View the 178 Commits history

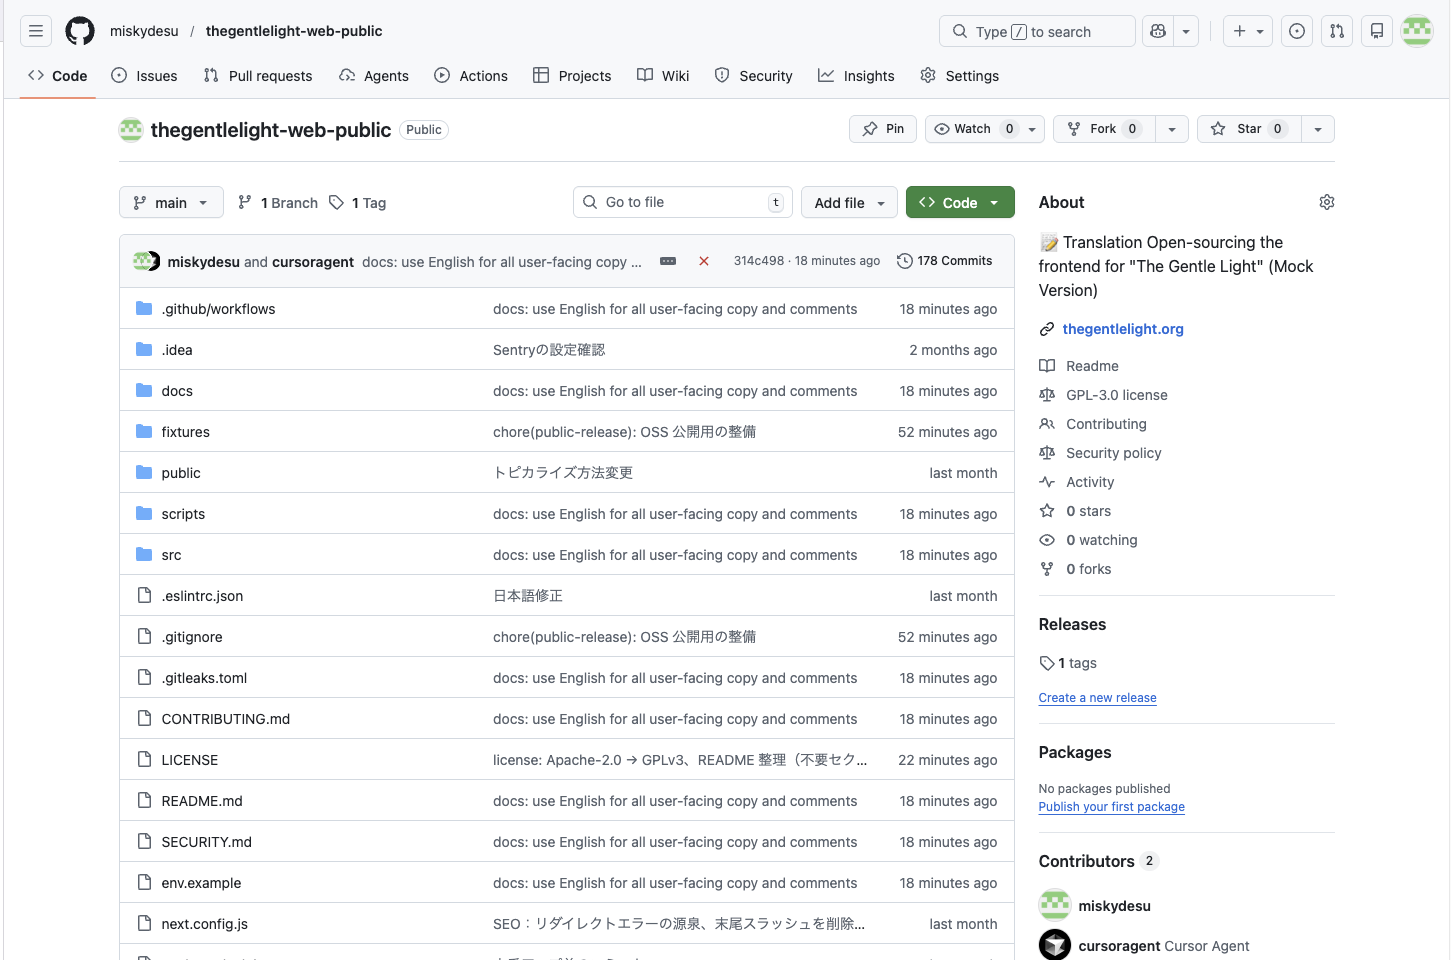pos(945,261)
